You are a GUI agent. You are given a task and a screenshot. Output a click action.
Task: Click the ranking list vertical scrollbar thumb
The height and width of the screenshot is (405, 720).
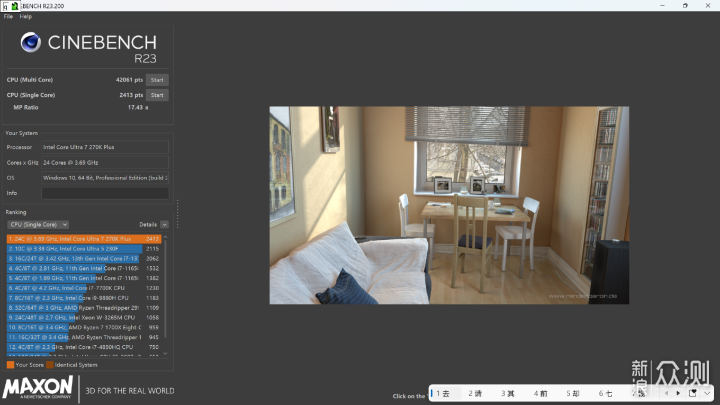click(x=165, y=289)
